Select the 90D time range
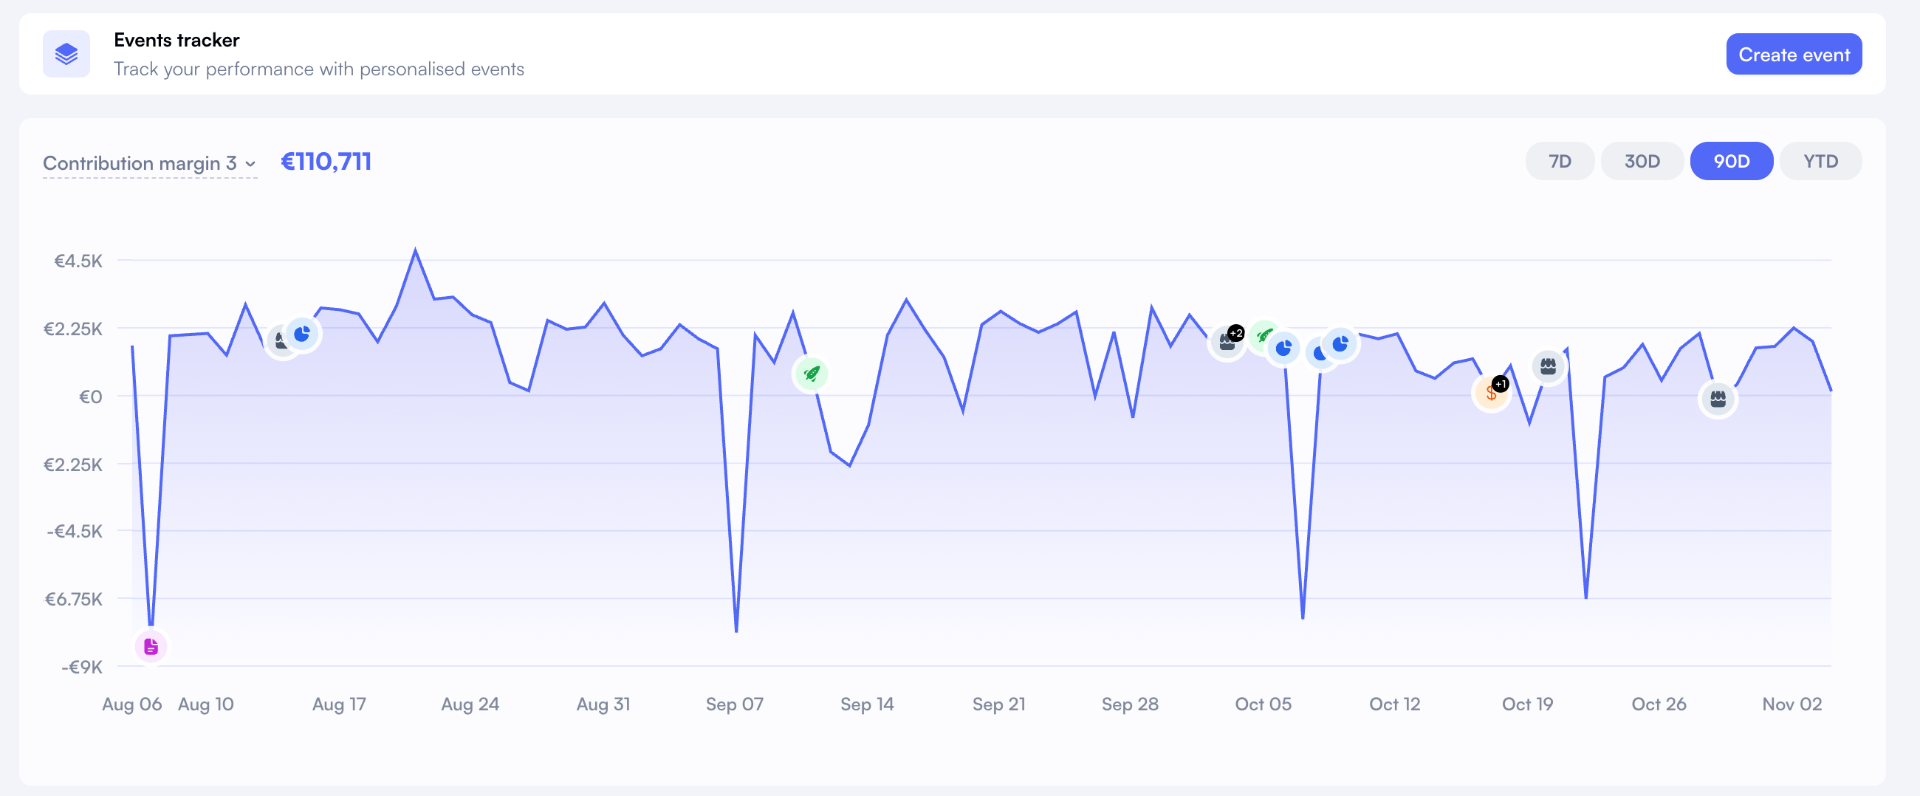This screenshot has width=1920, height=796. tap(1731, 161)
